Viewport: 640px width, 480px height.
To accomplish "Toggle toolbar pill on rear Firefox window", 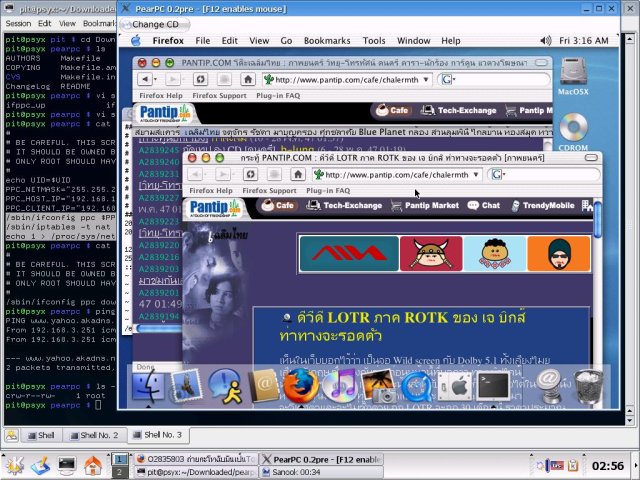I will pos(542,62).
